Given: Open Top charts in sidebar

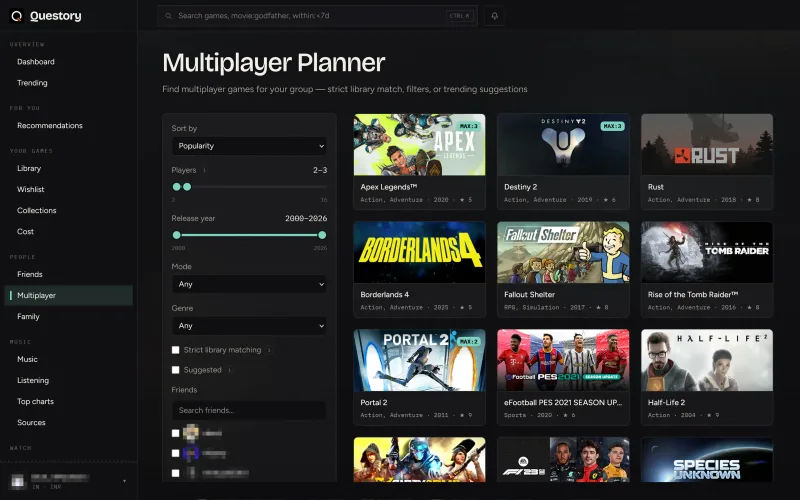Looking at the screenshot, I should [35, 402].
